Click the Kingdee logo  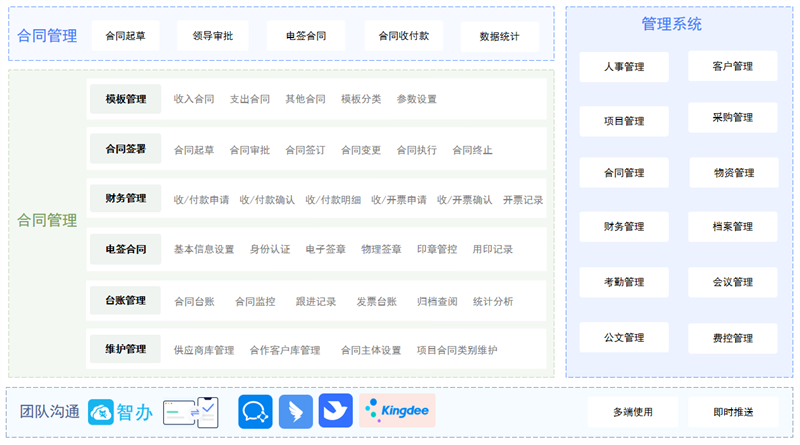point(397,411)
